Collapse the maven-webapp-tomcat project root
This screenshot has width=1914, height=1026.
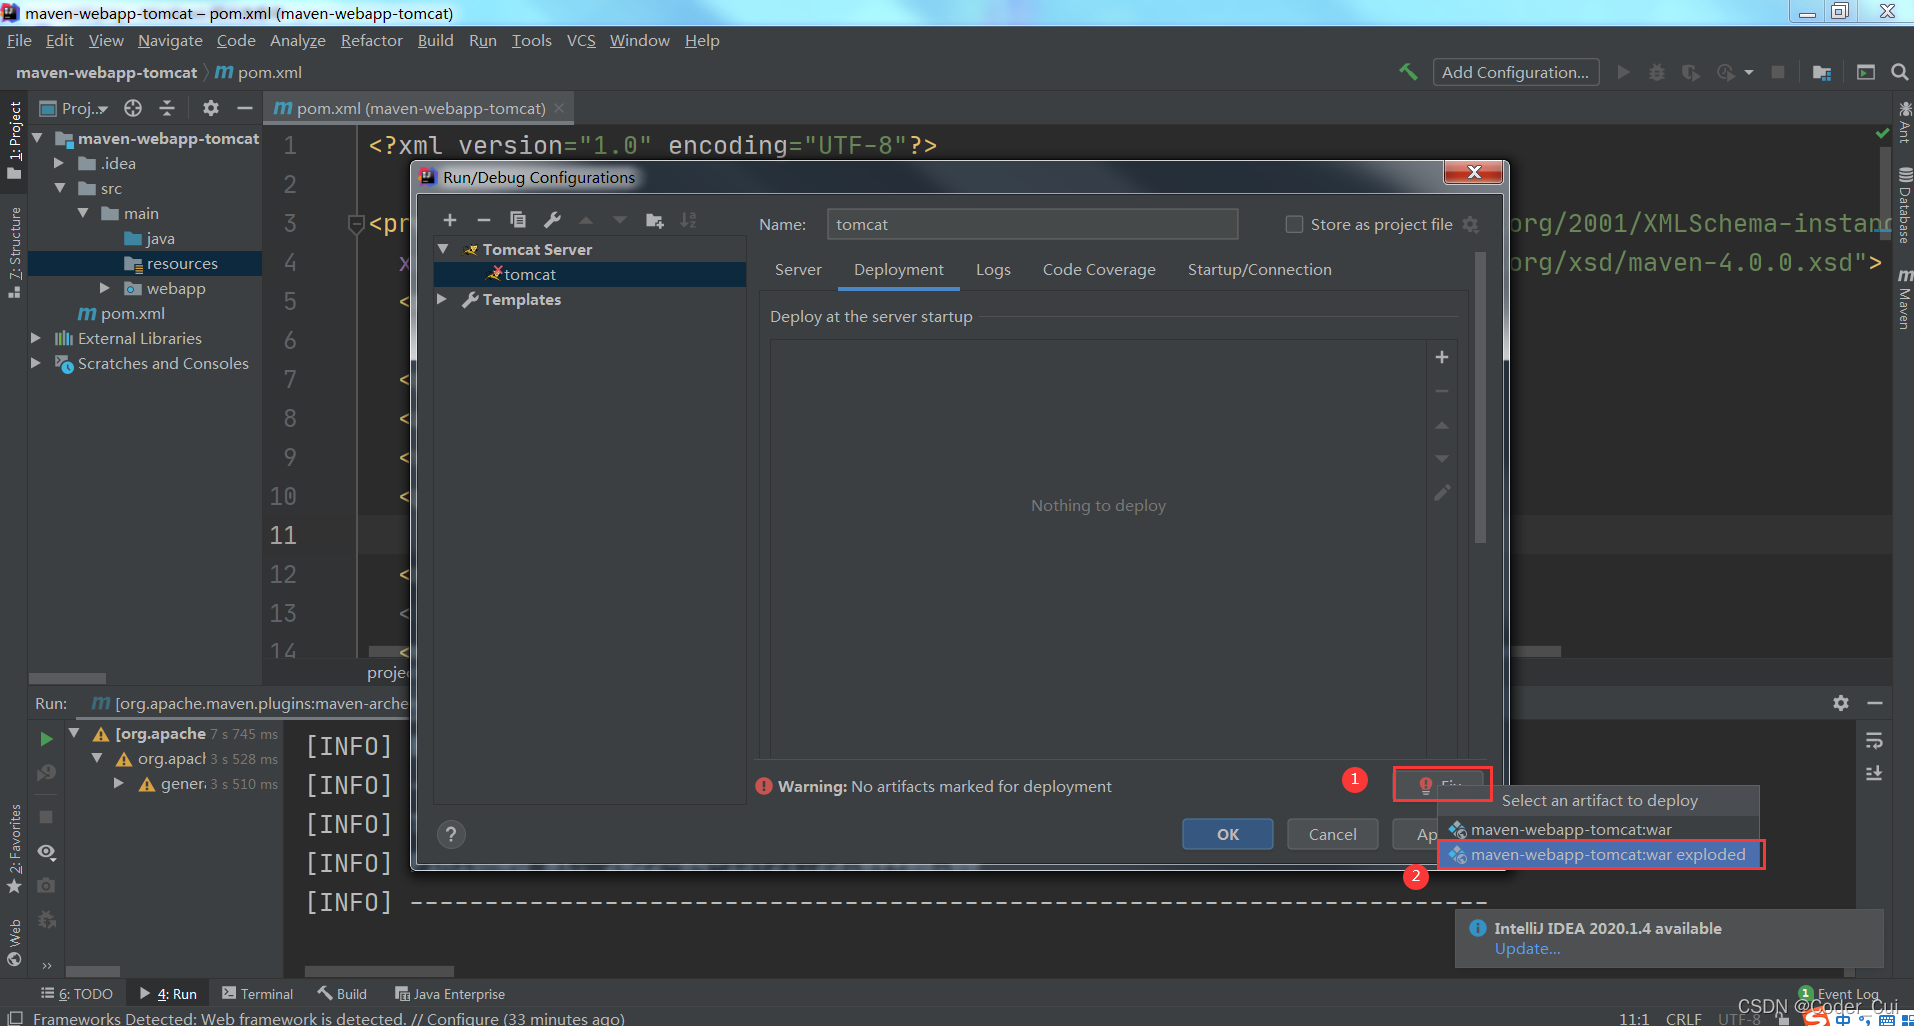coord(37,138)
